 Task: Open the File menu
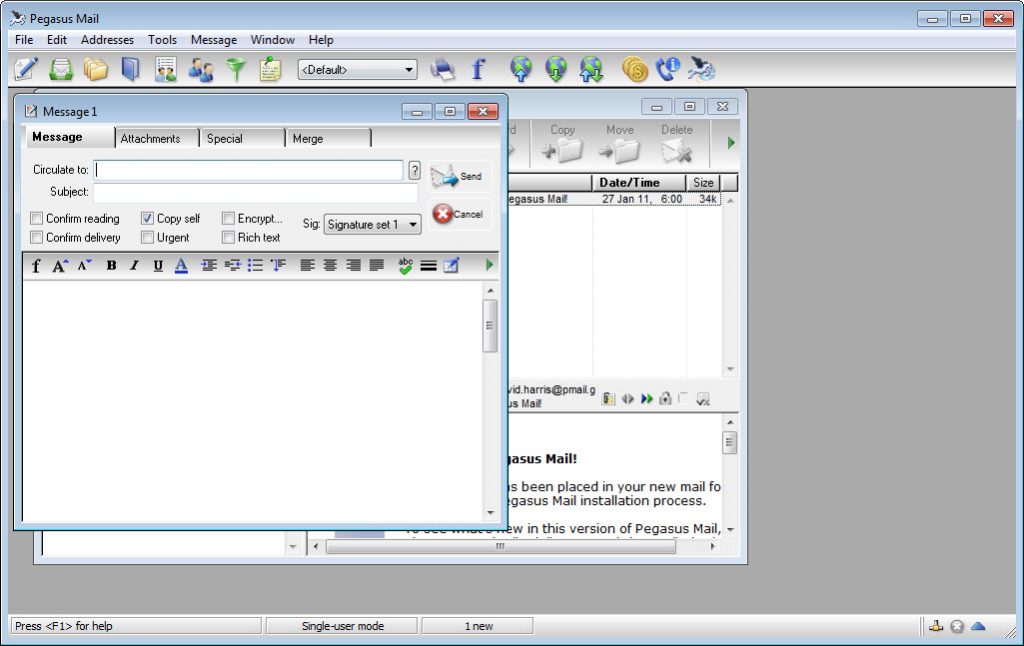[x=24, y=40]
